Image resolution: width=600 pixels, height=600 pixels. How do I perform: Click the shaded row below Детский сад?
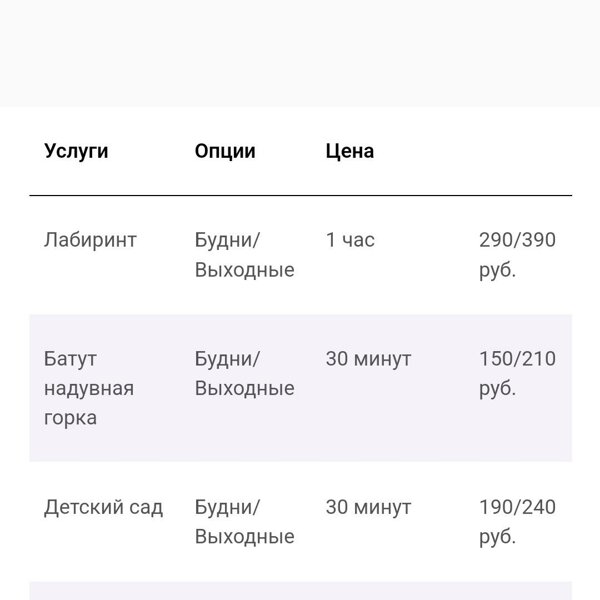(300, 591)
